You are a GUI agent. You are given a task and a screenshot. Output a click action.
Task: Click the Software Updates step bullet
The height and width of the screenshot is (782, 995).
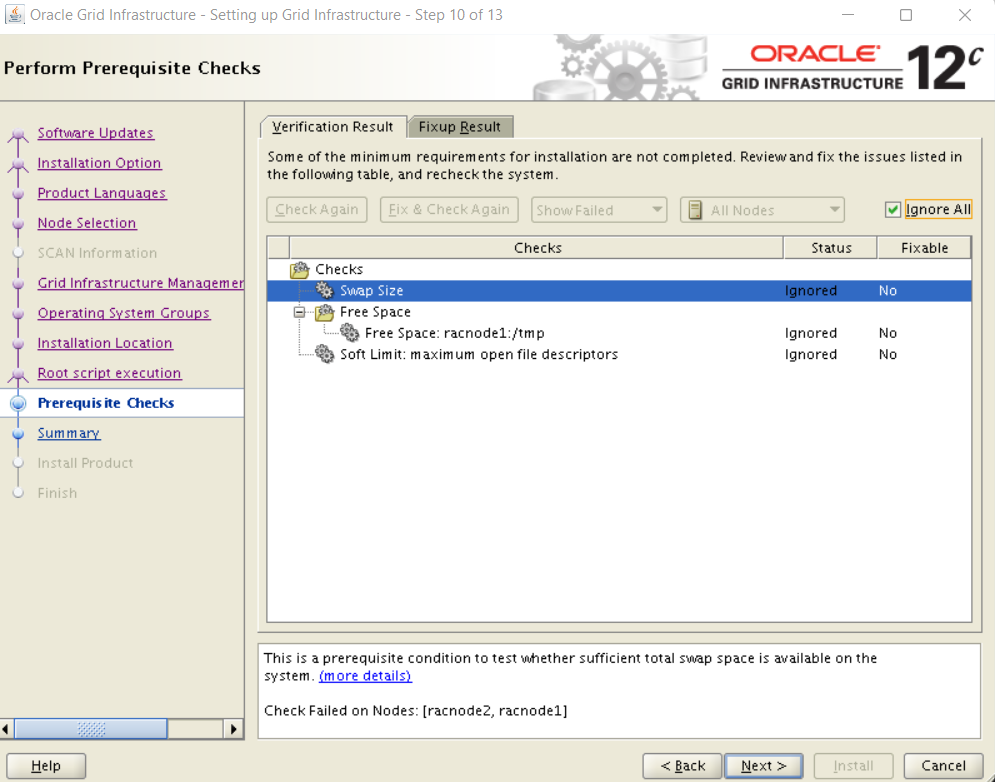click(x=18, y=134)
